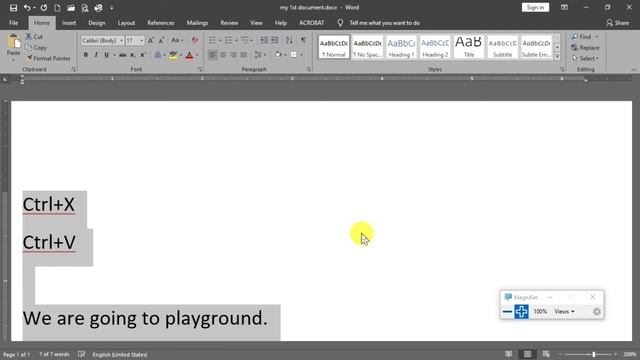
Task: Open the font name dropdown
Action: click(121, 40)
